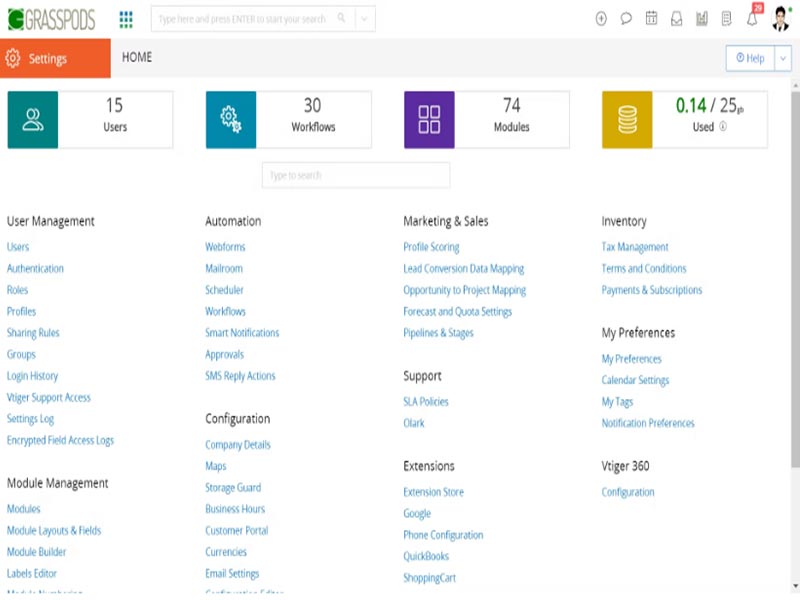The height and width of the screenshot is (600, 800).
Task: Open the search bar dropdown arrow
Action: [362, 17]
